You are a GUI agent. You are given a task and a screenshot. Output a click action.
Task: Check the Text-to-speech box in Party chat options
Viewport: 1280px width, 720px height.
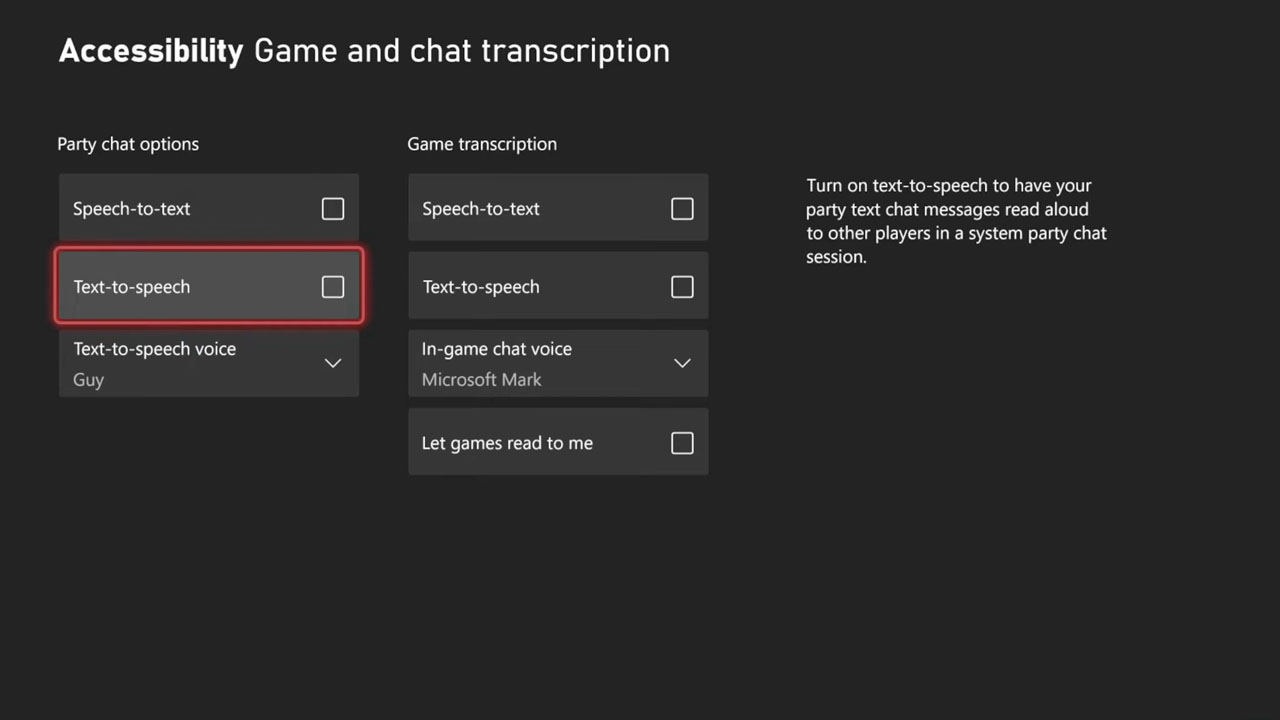[332, 287]
